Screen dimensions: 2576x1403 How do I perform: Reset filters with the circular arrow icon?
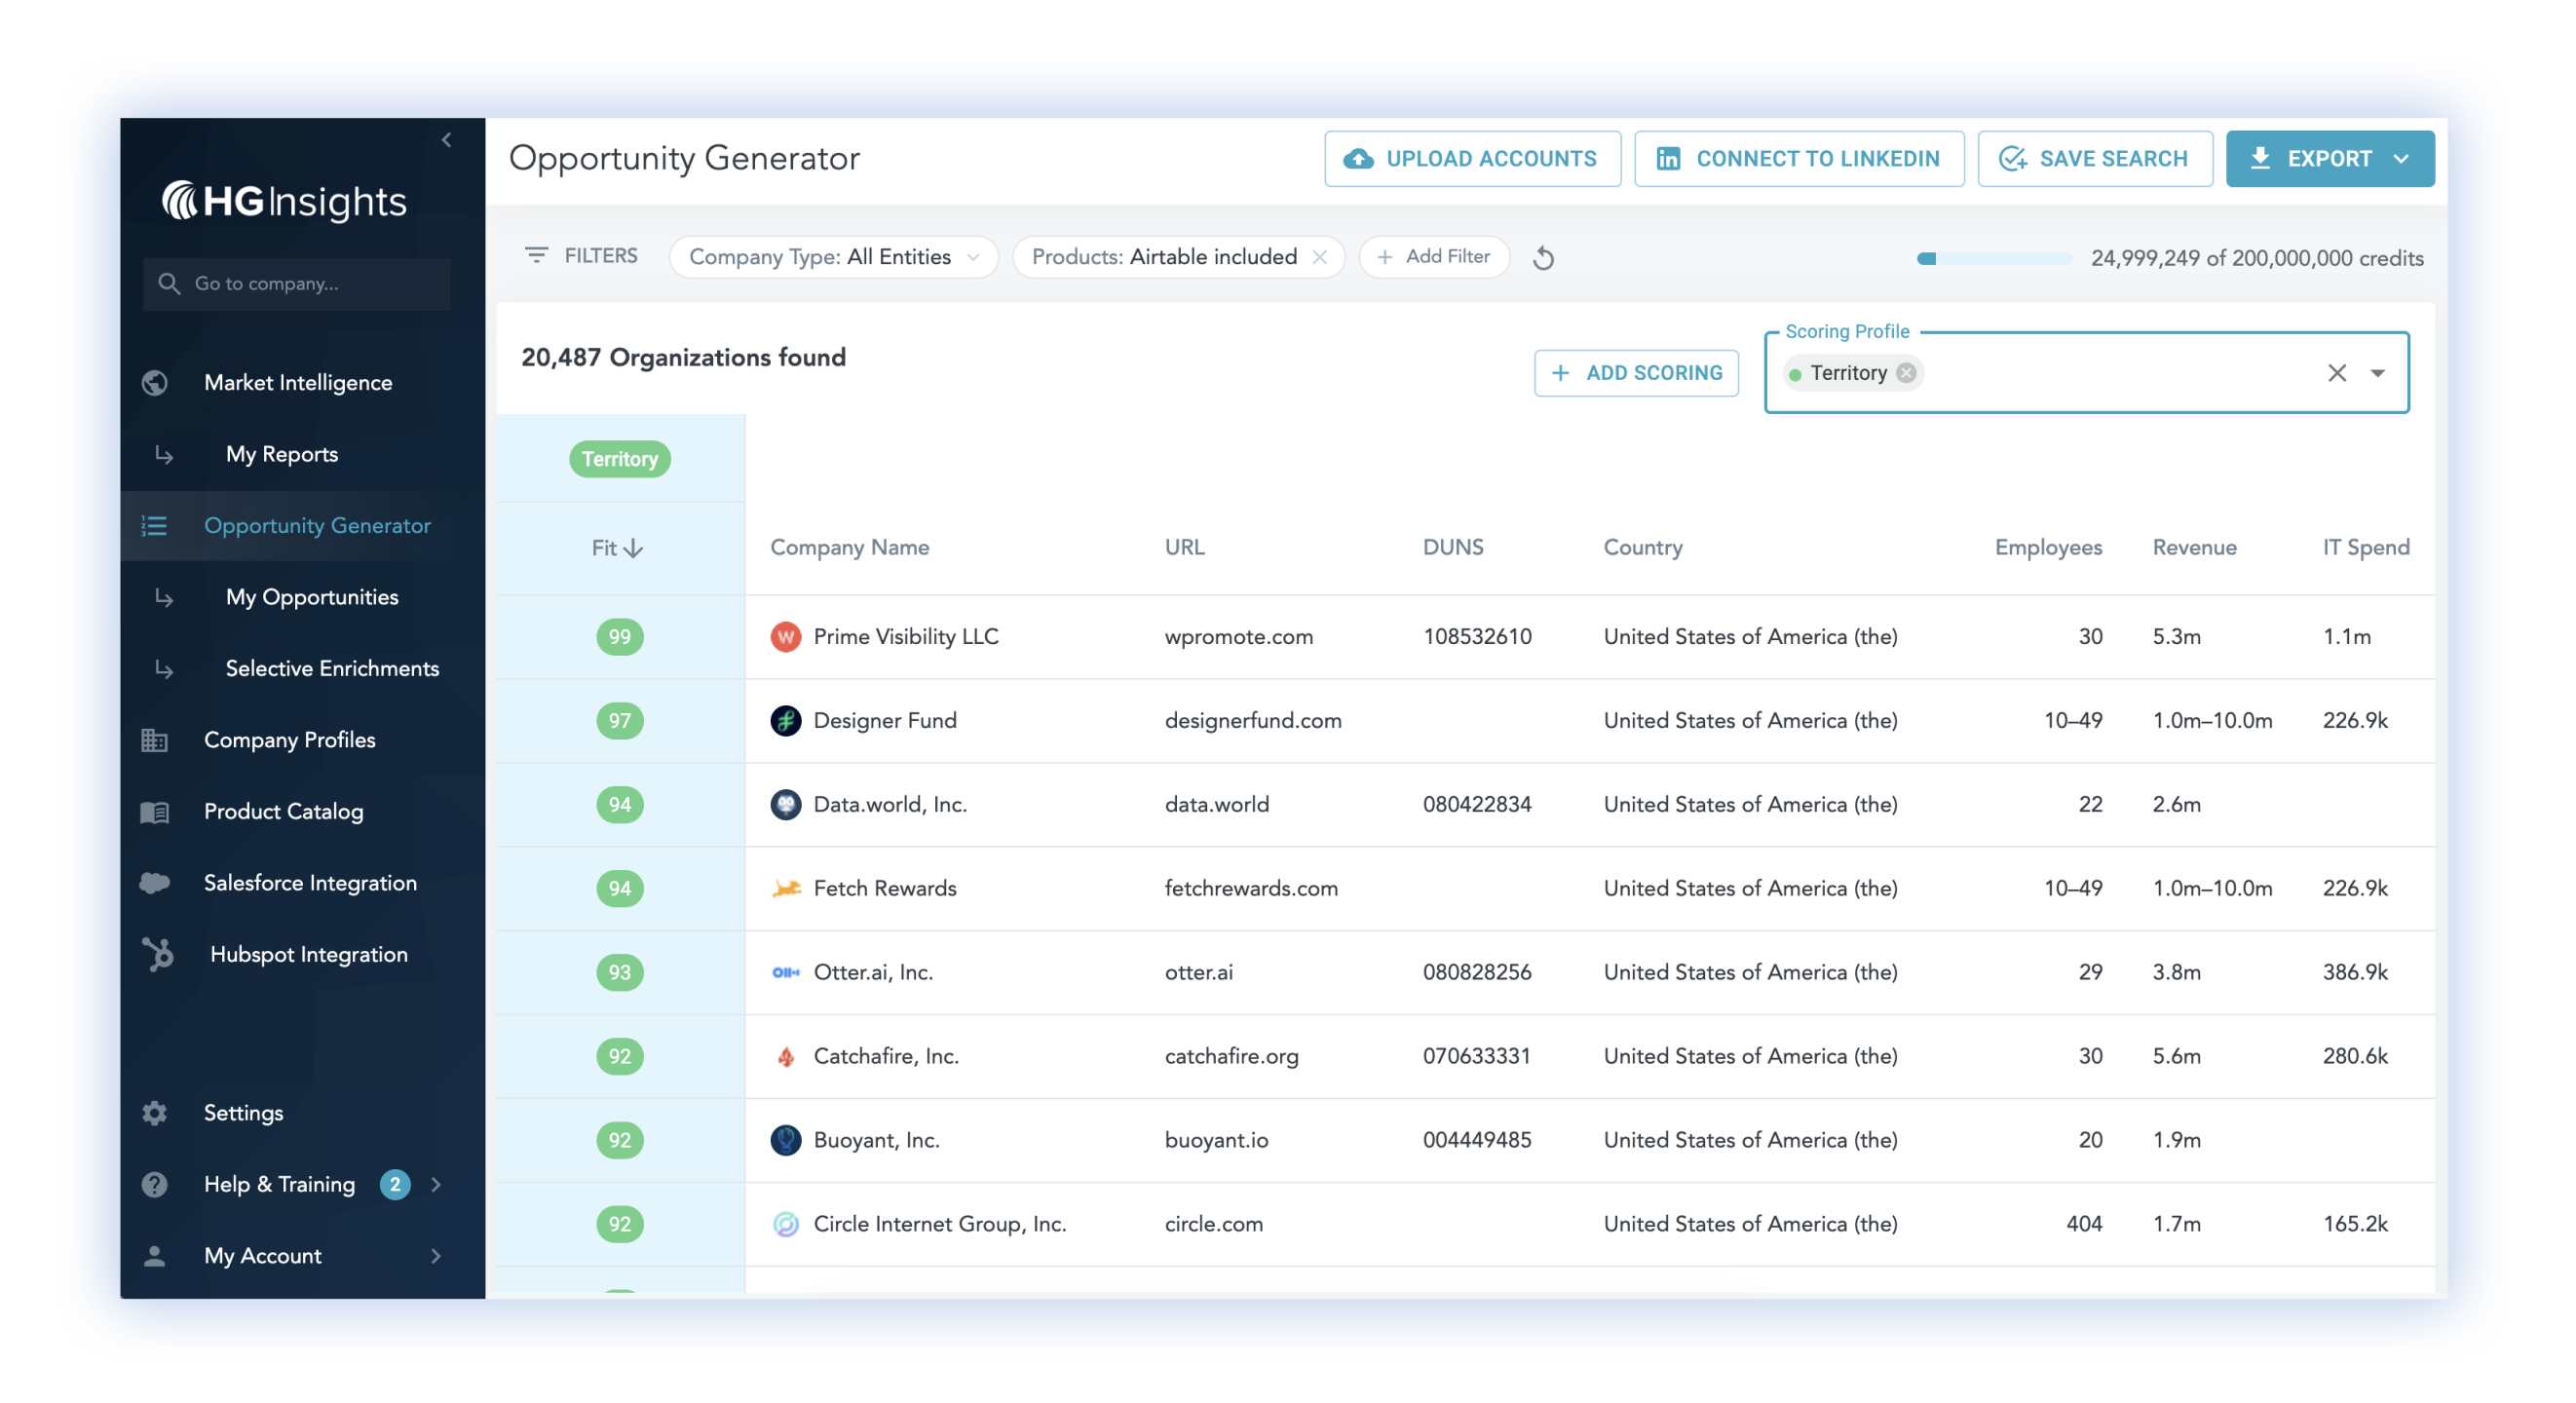pos(1543,258)
